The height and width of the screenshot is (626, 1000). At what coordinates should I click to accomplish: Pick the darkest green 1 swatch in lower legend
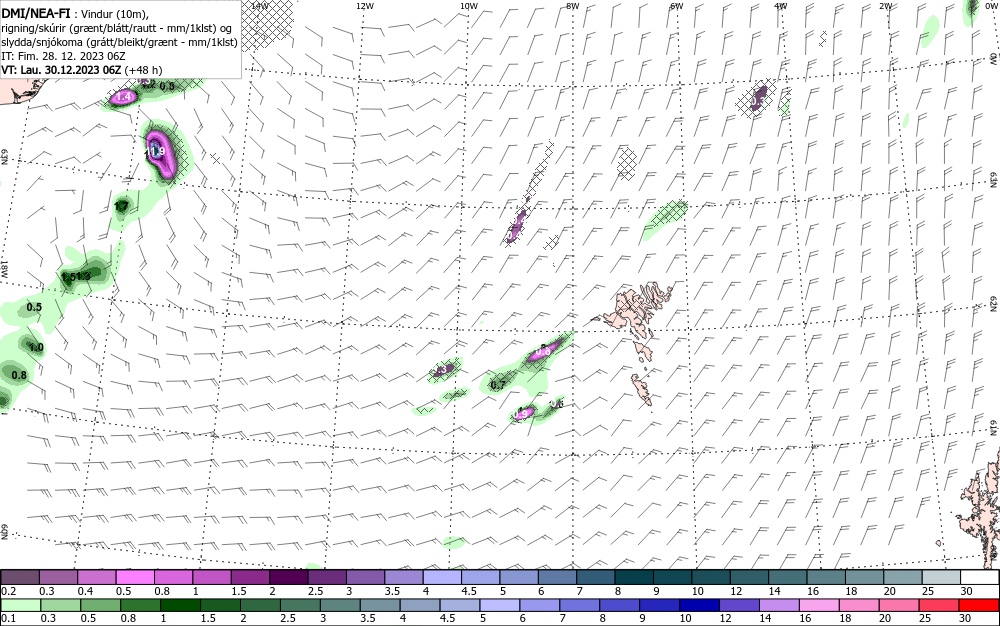180,605
